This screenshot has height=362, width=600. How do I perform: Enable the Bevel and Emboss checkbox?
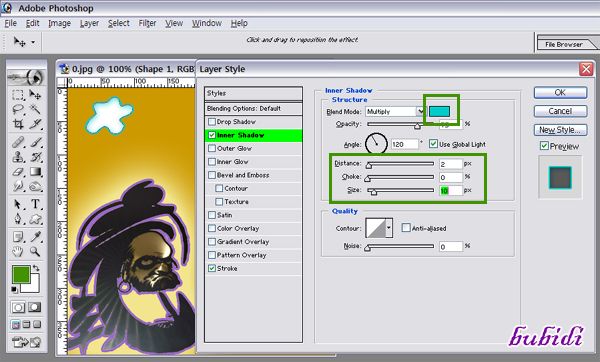[x=212, y=175]
